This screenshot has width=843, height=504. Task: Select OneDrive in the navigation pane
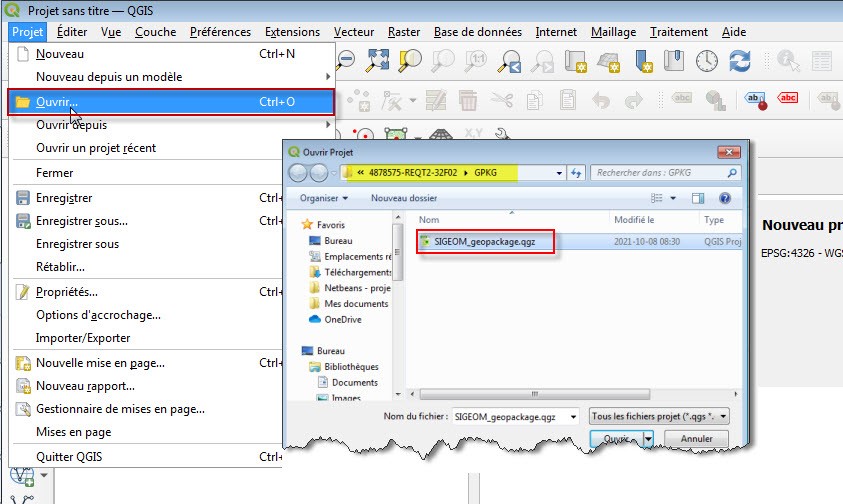pyautogui.click(x=335, y=320)
